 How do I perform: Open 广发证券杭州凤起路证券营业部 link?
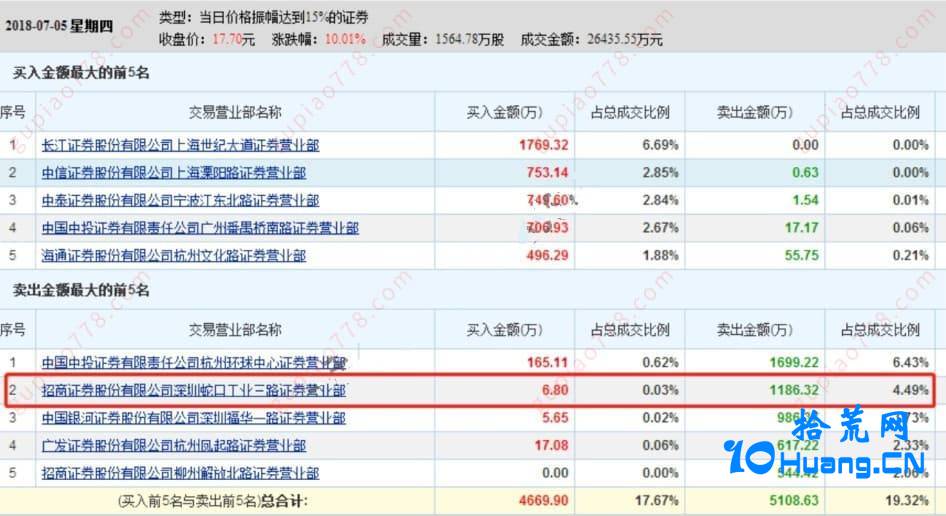[x=174, y=445]
